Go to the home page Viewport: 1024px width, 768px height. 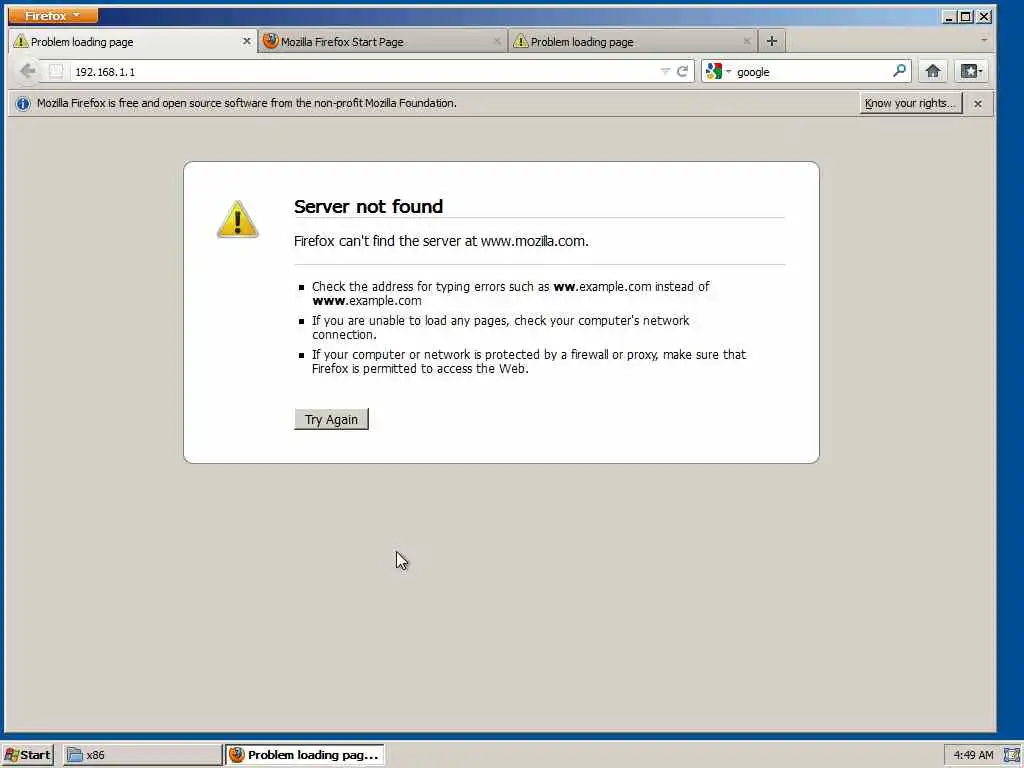click(x=933, y=71)
